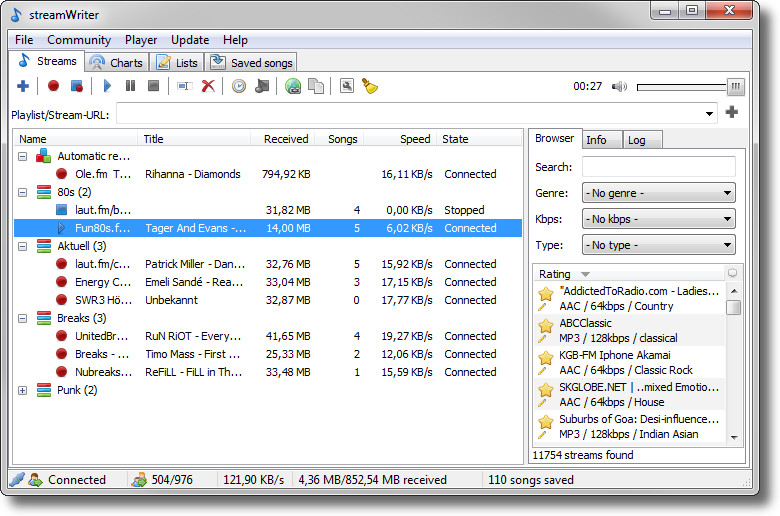Select ABCClassic in the stream browser
Image resolution: width=780 pixels, height=516 pixels.
[x=630, y=330]
